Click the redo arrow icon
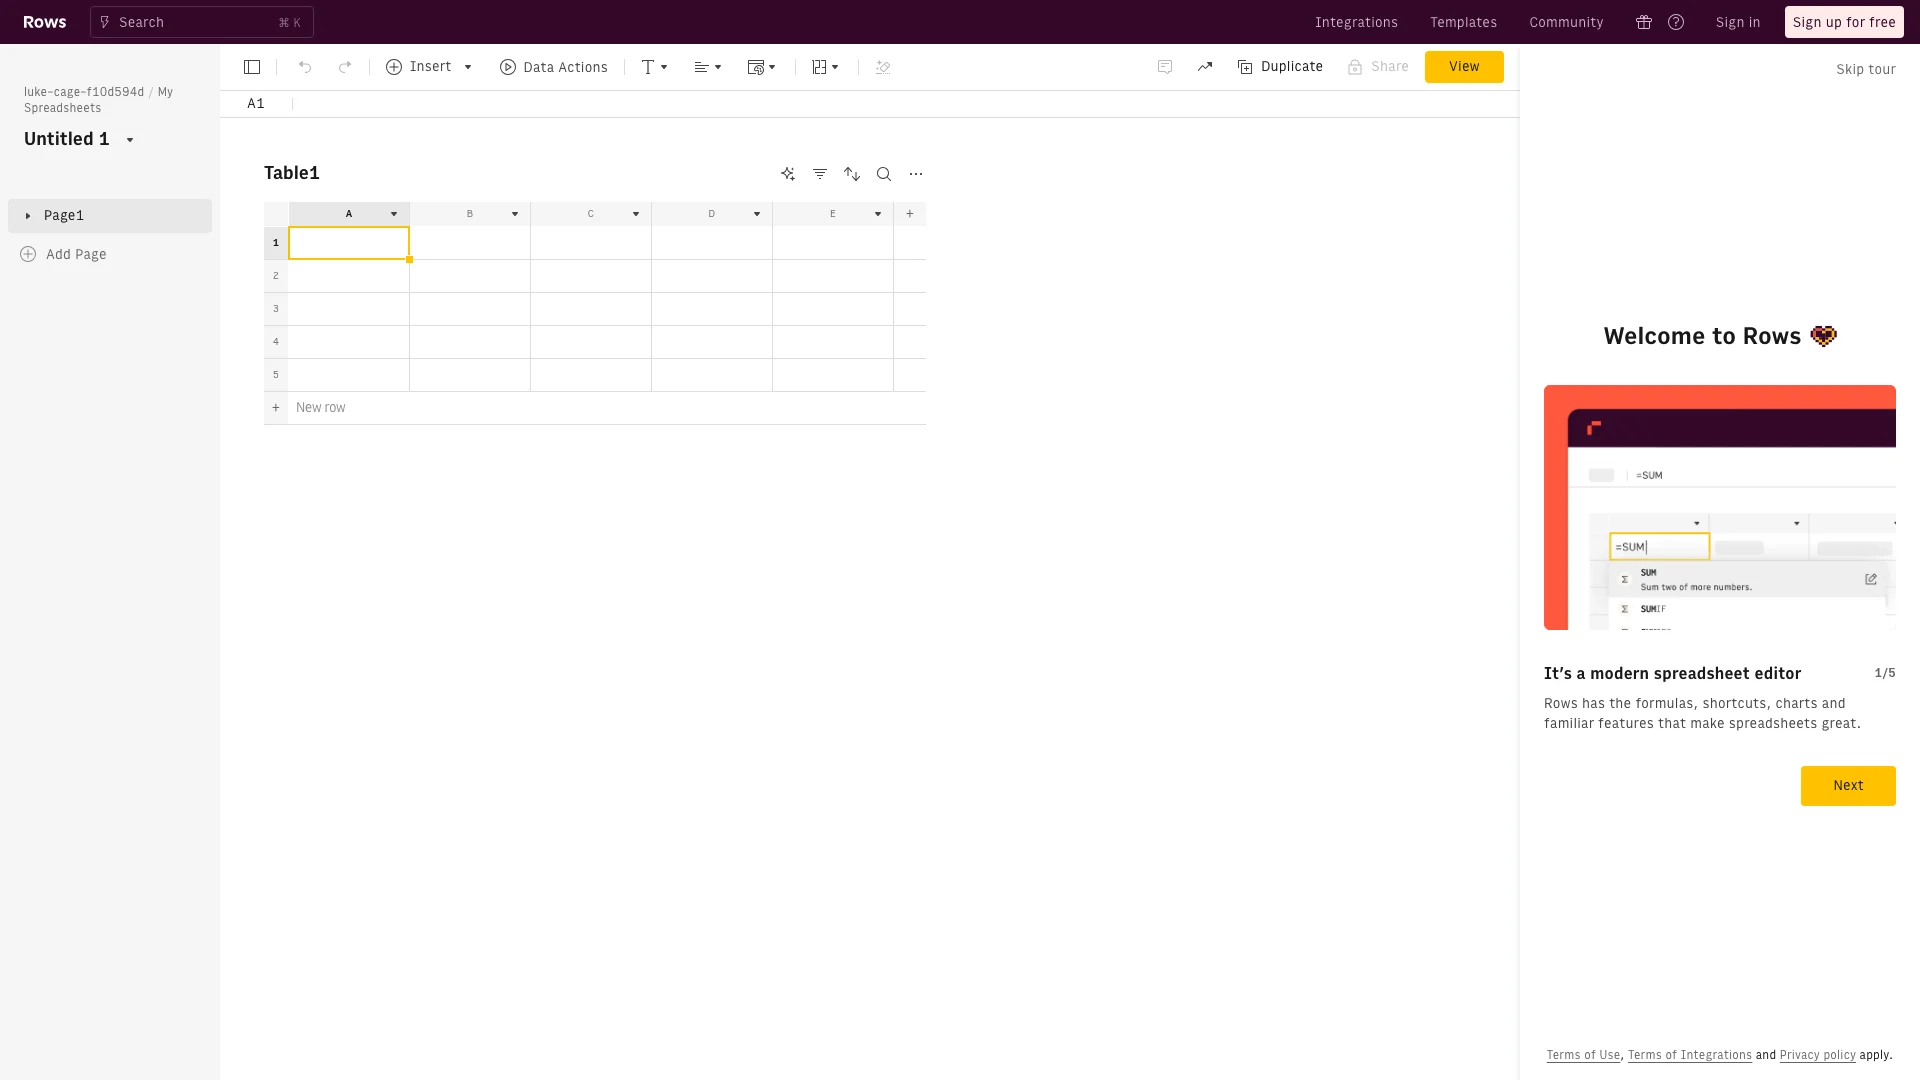This screenshot has width=1920, height=1080. coord(345,67)
